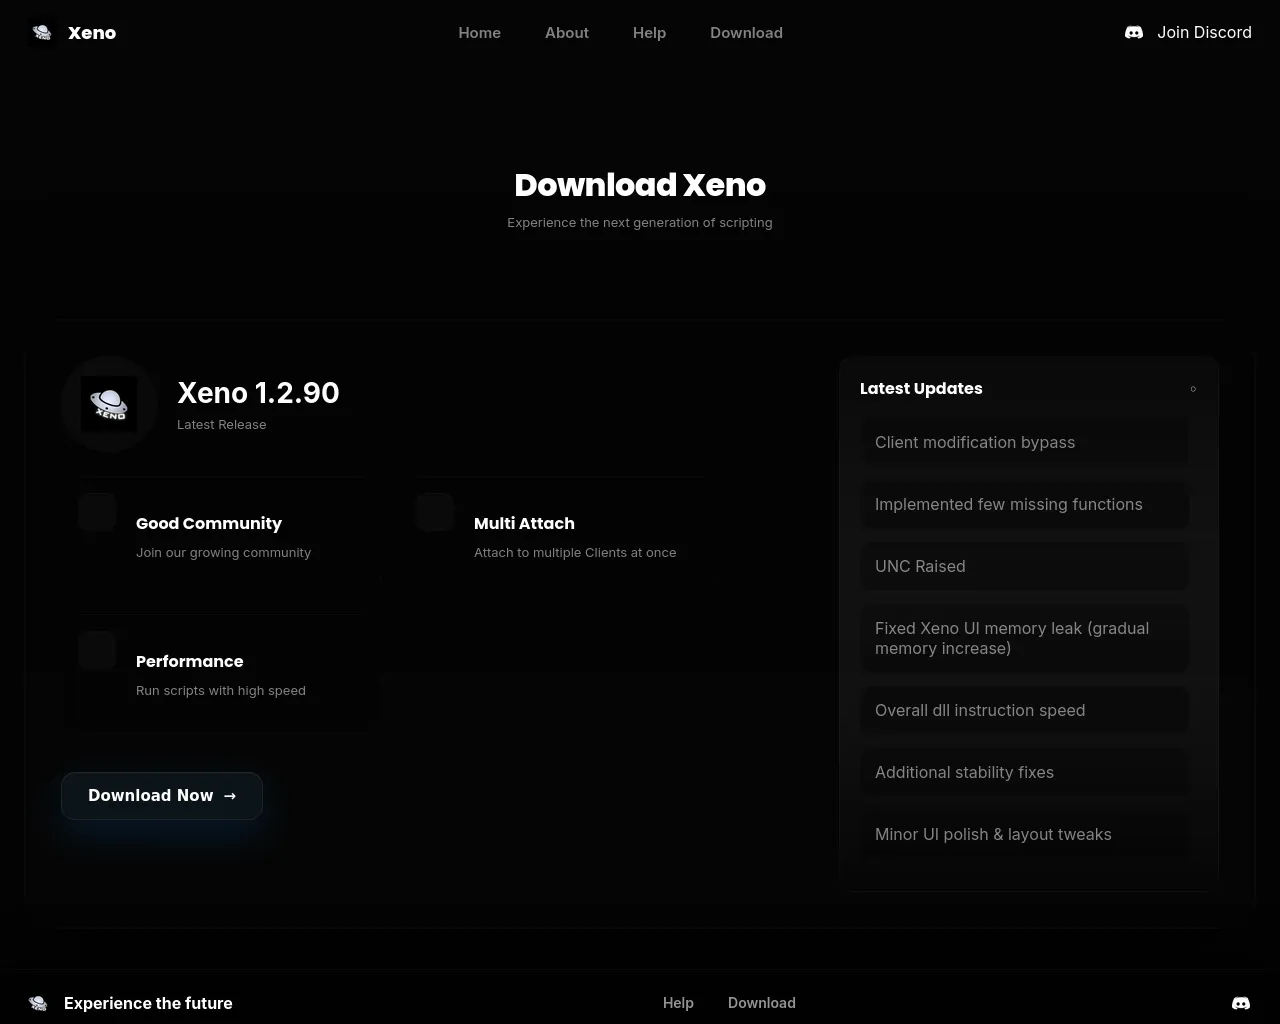Viewport: 1280px width, 1024px height.
Task: Click 'Experience the next generation of scripting' subtitle
Action: pos(640,222)
